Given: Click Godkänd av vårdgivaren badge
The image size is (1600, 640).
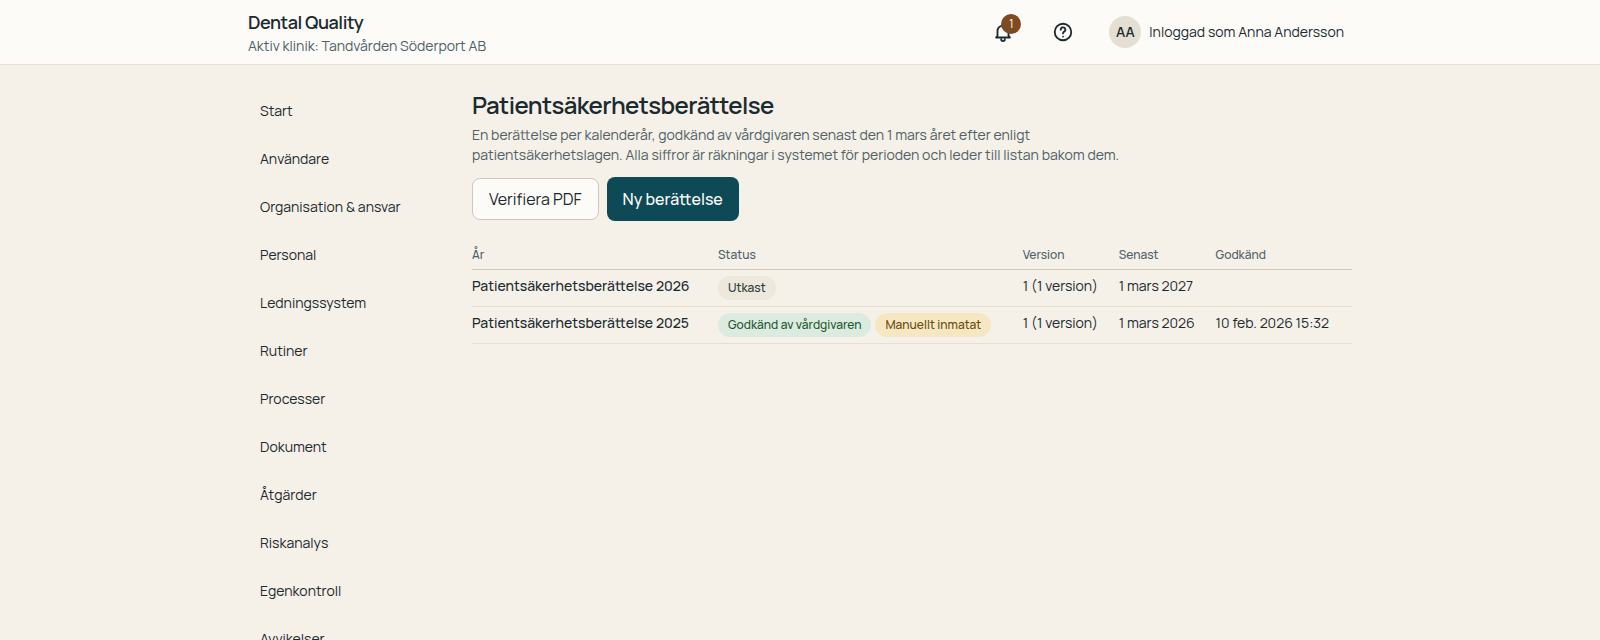Looking at the screenshot, I should pyautogui.click(x=794, y=325).
